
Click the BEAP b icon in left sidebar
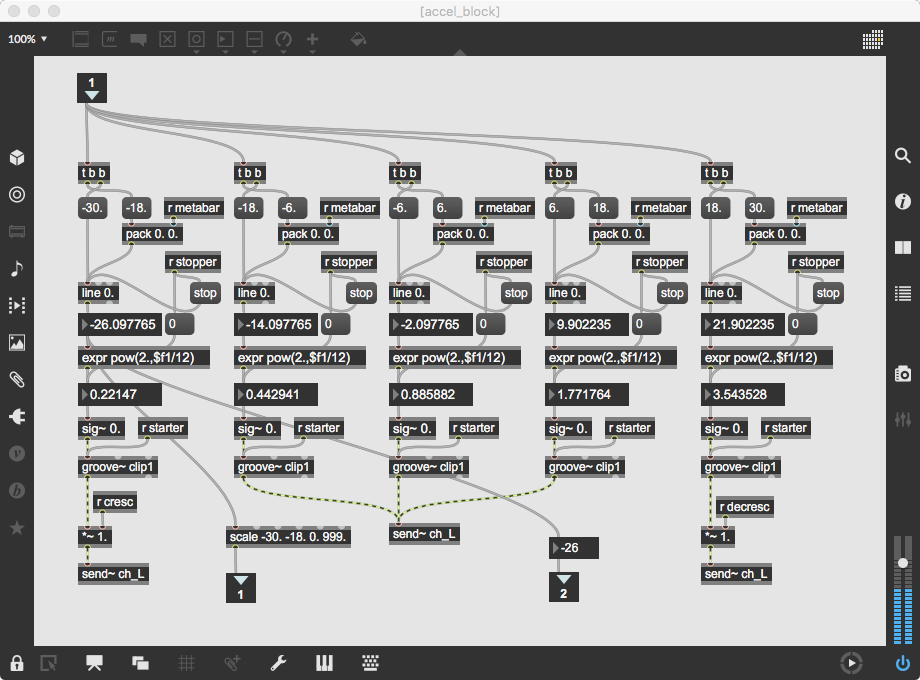17,490
